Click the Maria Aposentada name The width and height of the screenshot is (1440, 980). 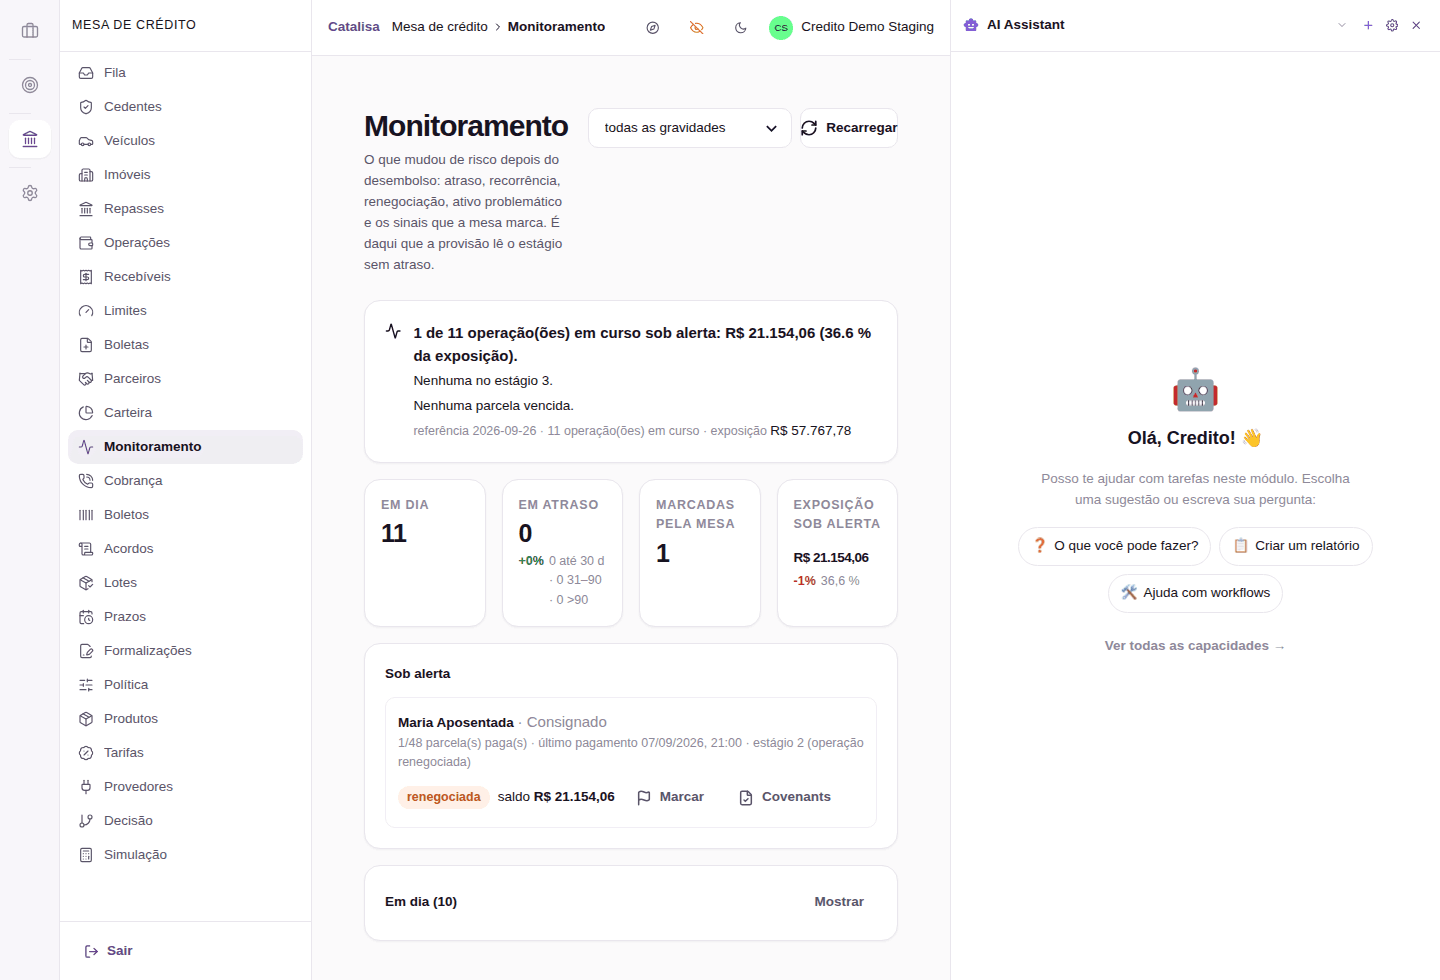coord(456,723)
